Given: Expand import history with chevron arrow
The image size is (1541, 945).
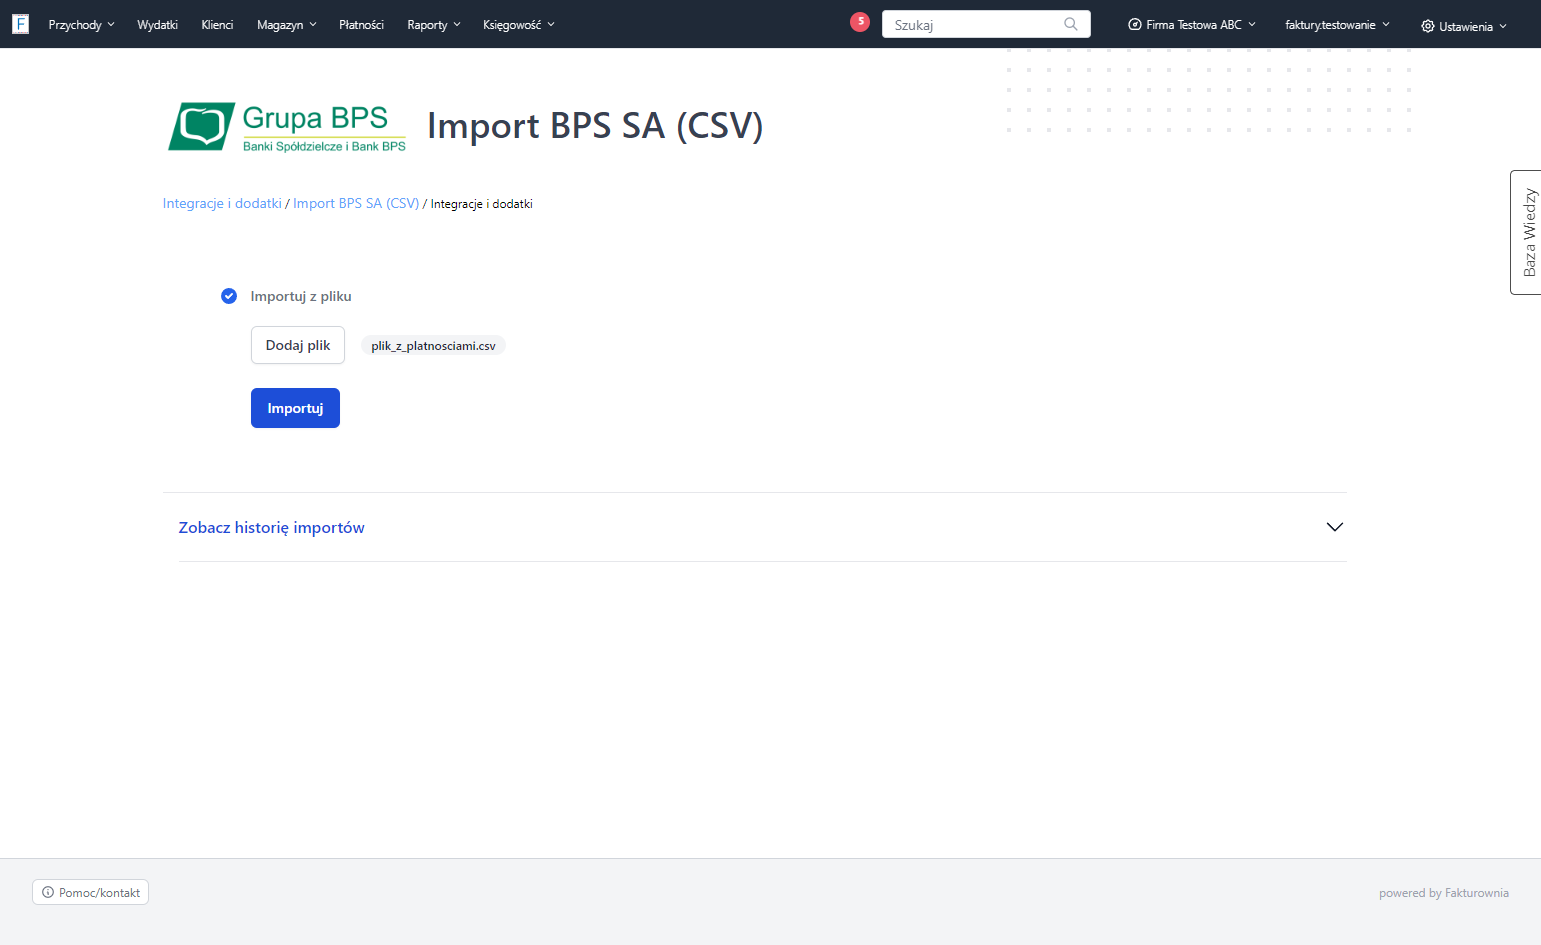Looking at the screenshot, I should pos(1334,527).
